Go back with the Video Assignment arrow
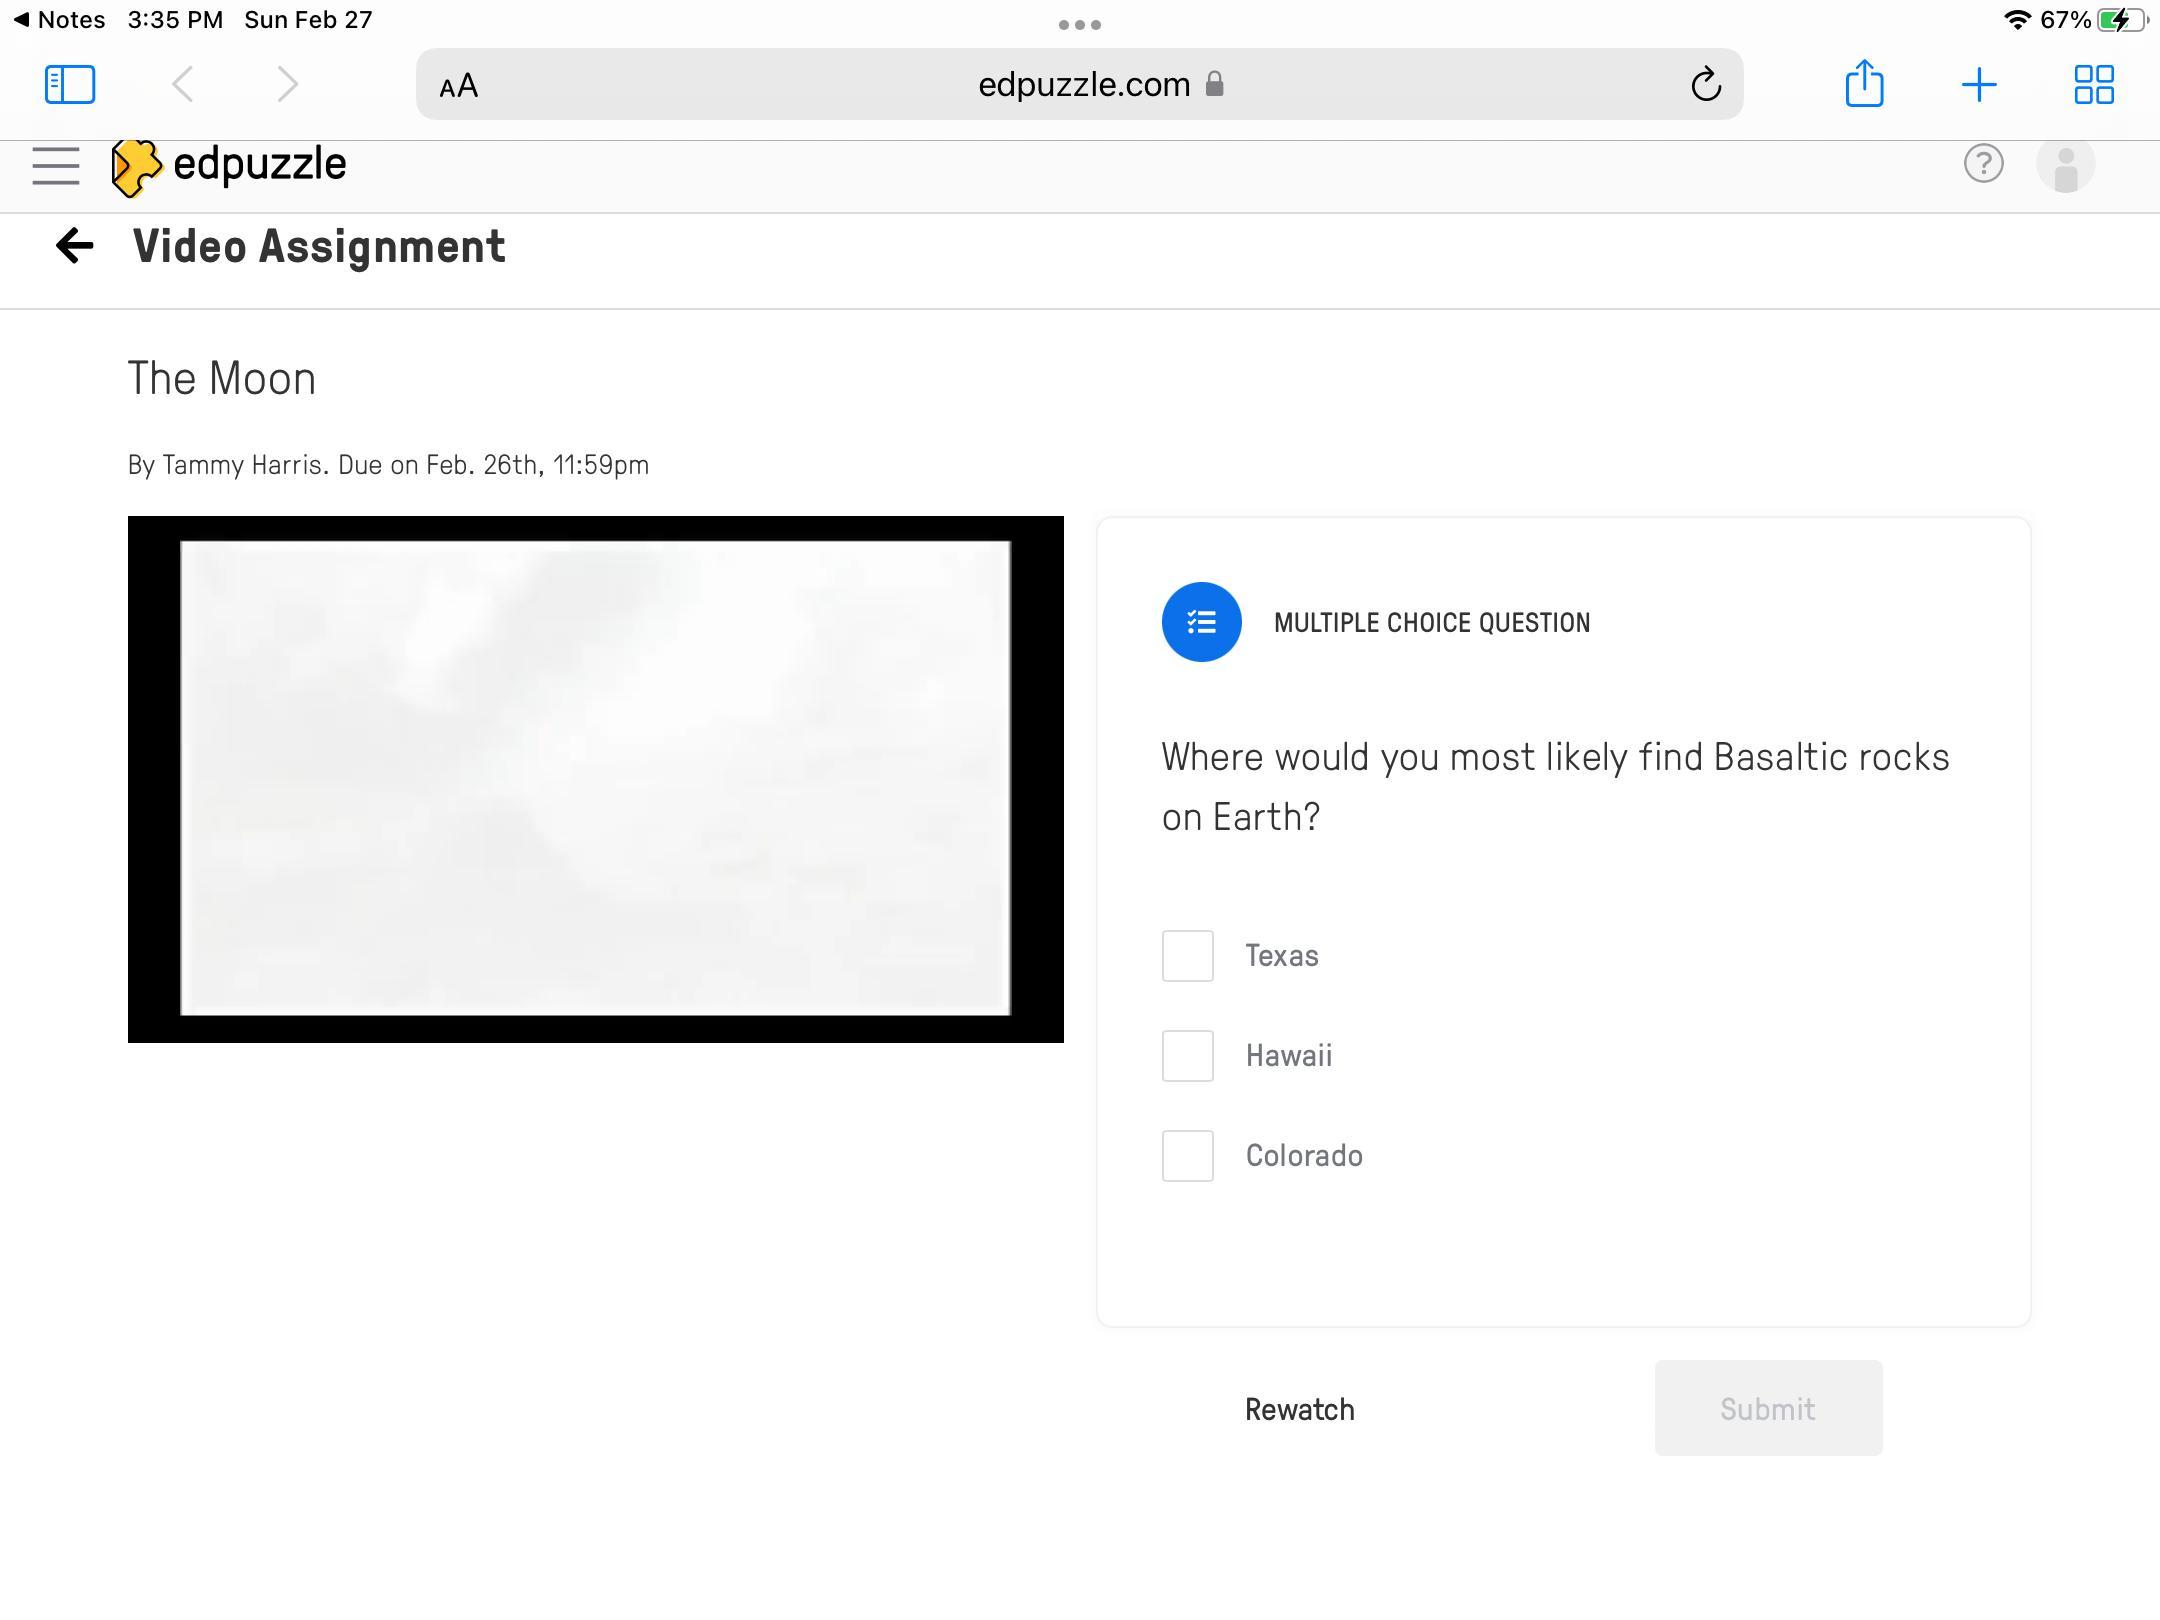2160x1620 pixels. 75,246
